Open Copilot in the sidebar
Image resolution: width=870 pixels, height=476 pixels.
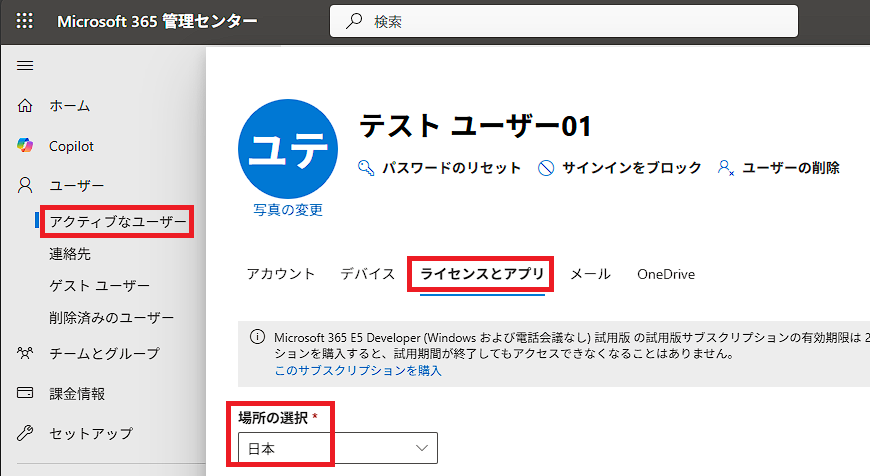click(x=71, y=146)
